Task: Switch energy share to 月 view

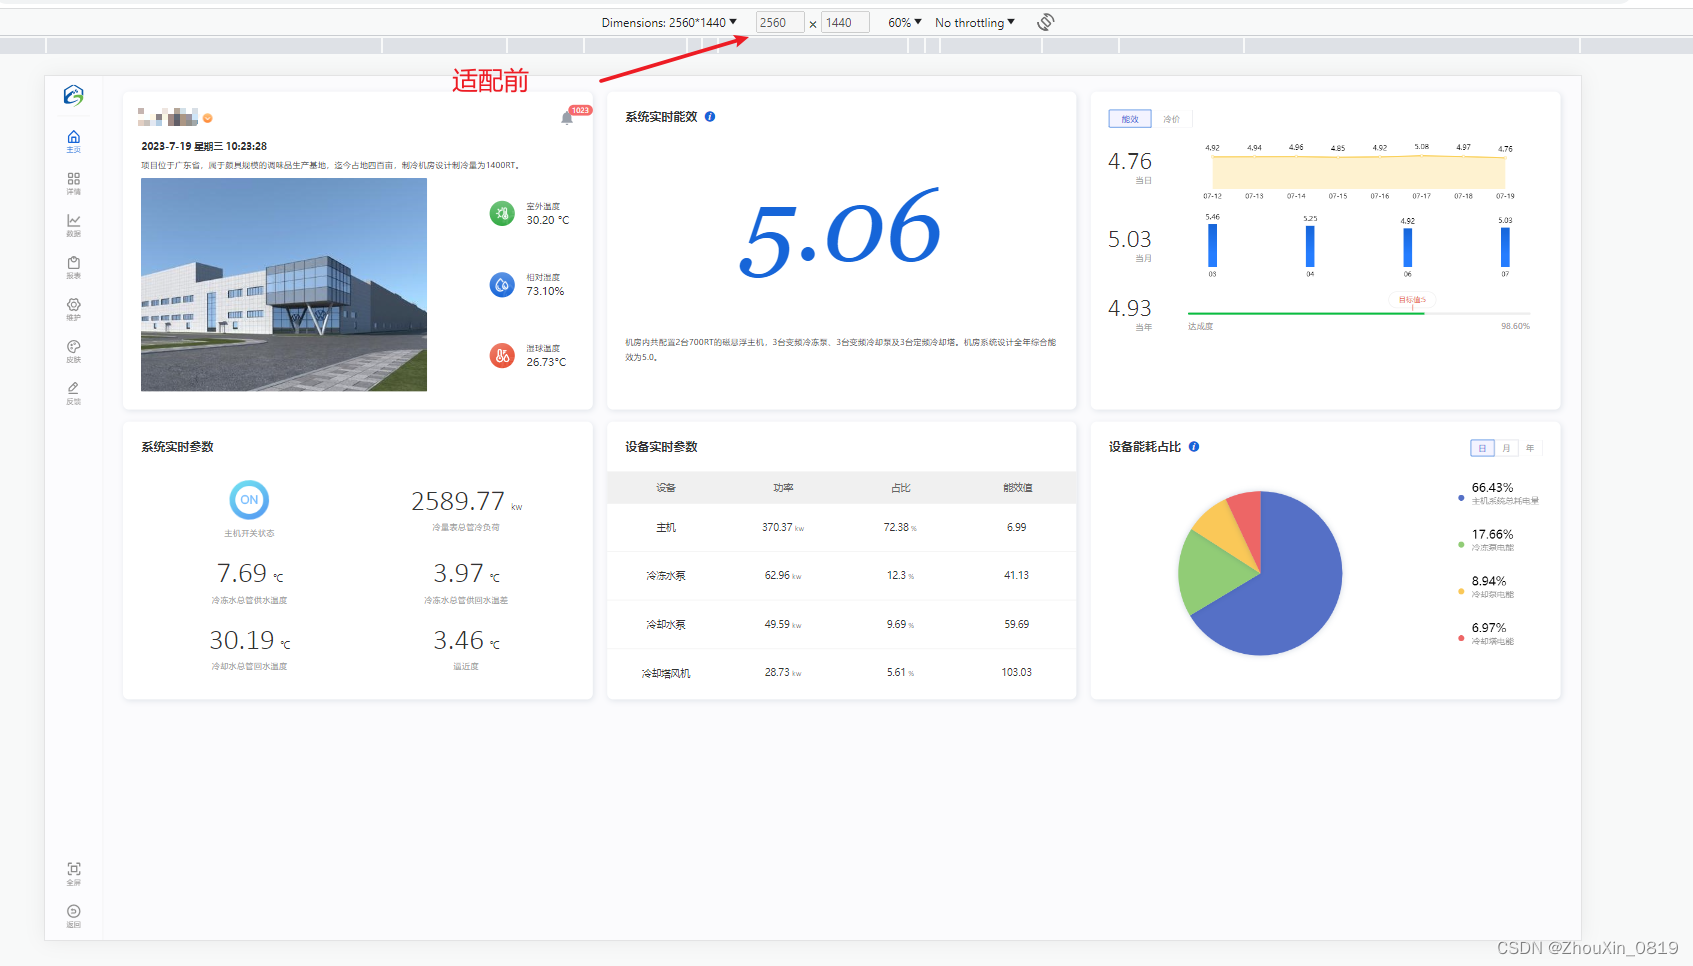Action: (1506, 448)
